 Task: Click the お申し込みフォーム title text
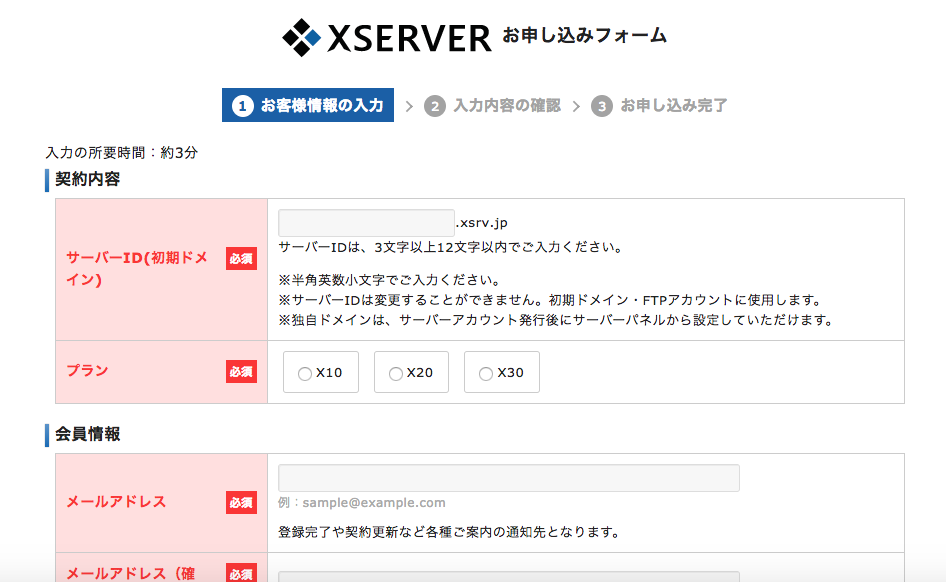click(585, 36)
